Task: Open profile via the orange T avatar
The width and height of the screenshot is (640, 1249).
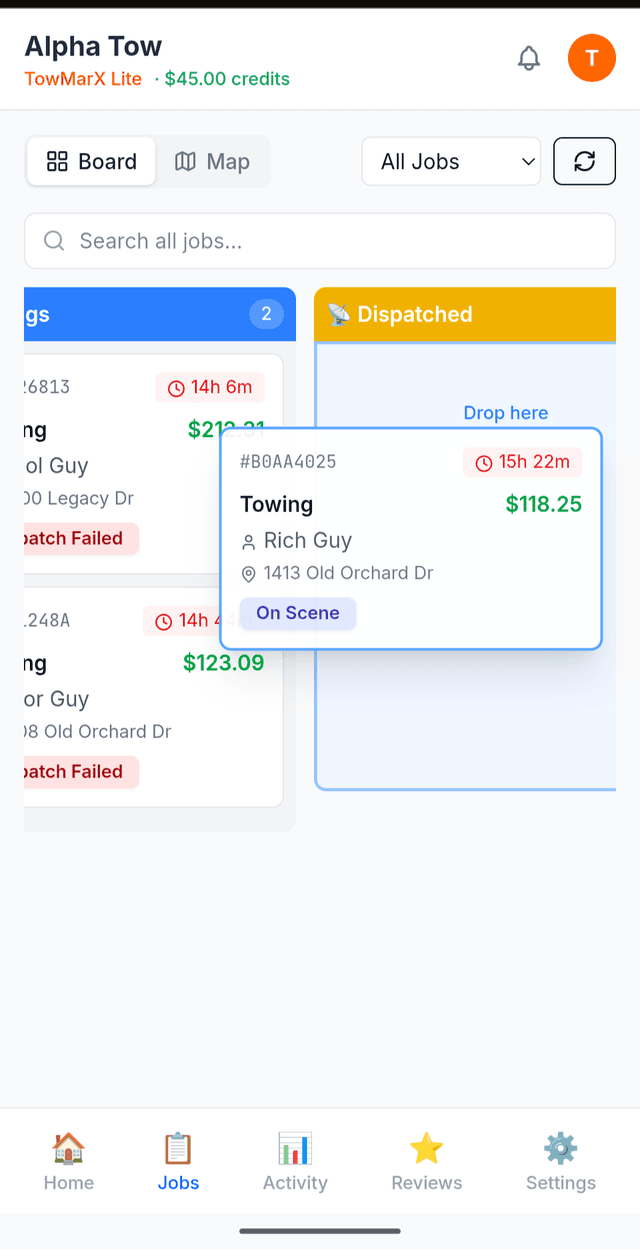Action: pos(592,58)
